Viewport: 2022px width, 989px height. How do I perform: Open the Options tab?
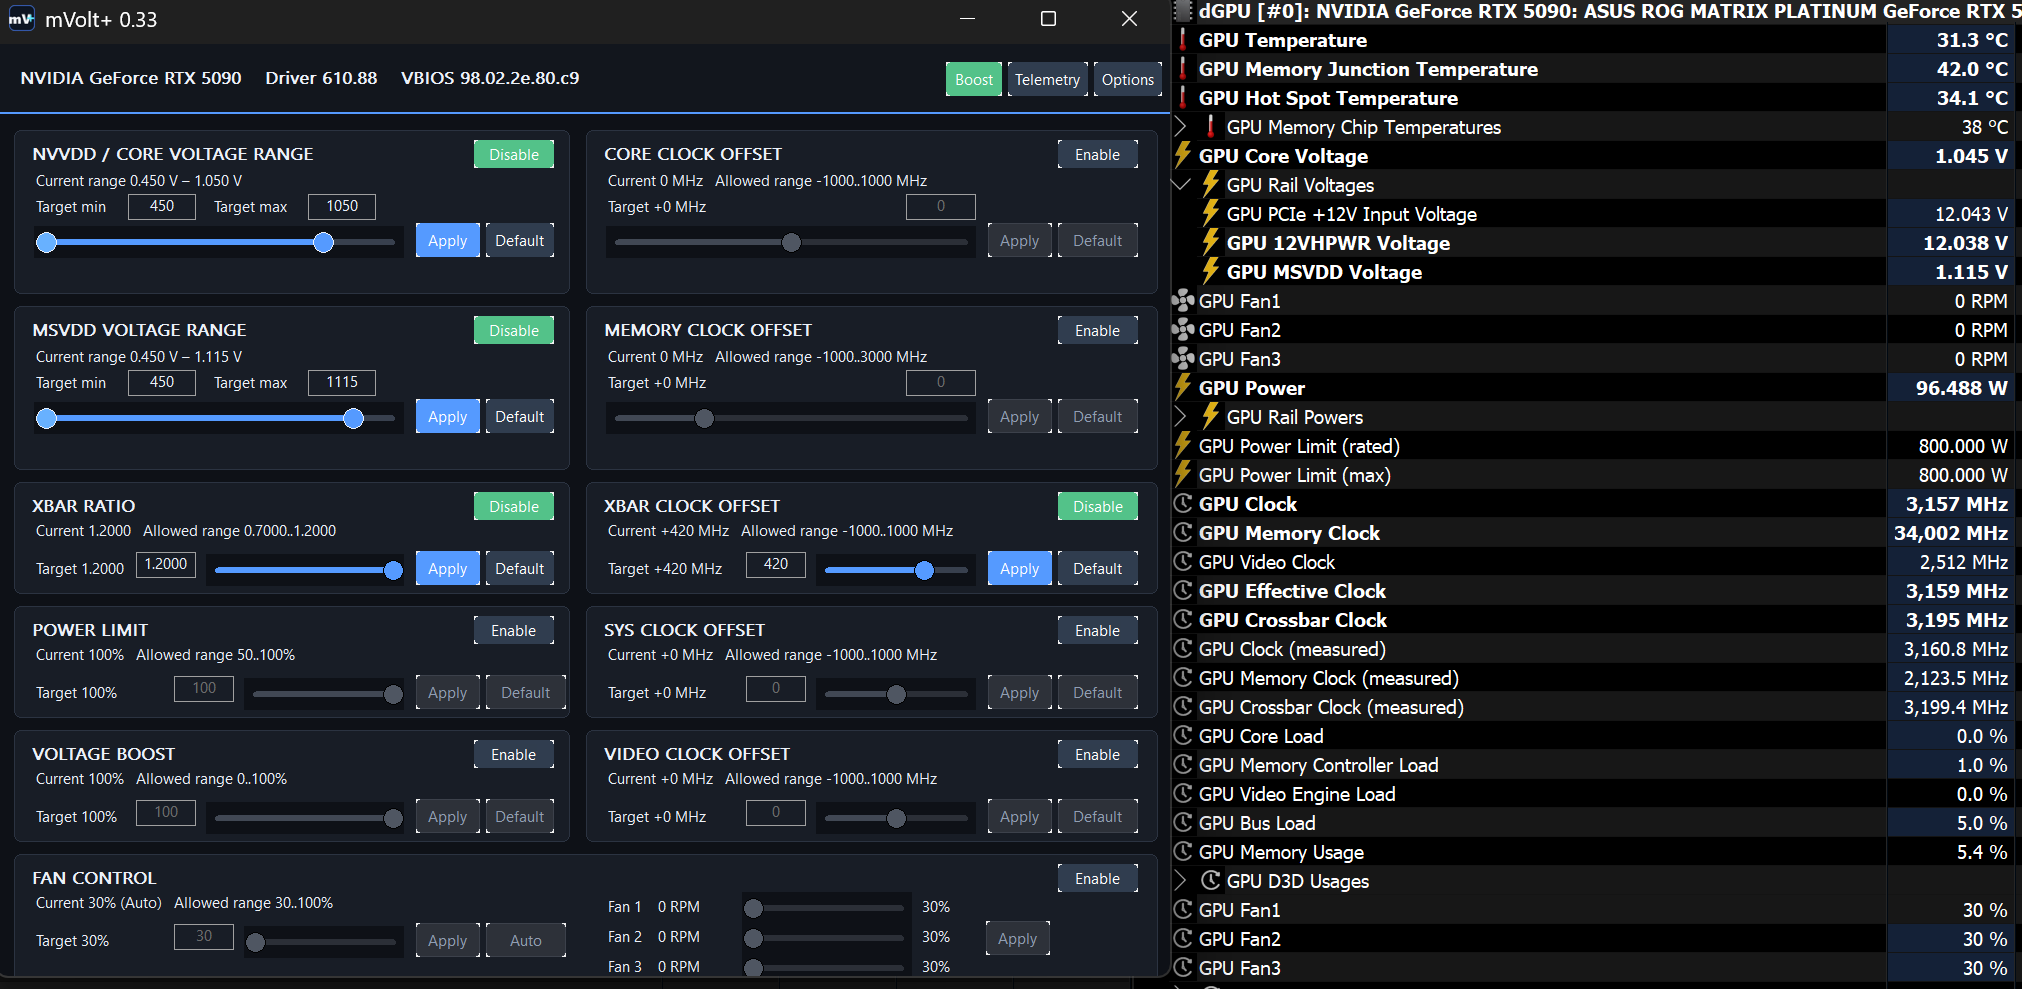click(1128, 80)
